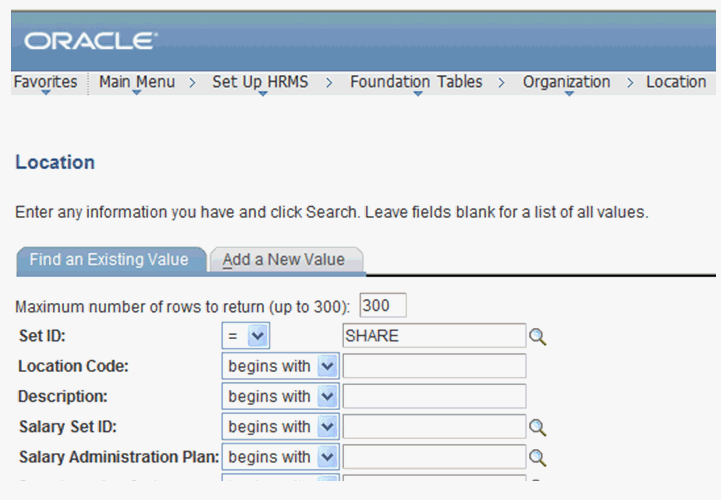Click the Location breadcrumb link

[x=676, y=82]
